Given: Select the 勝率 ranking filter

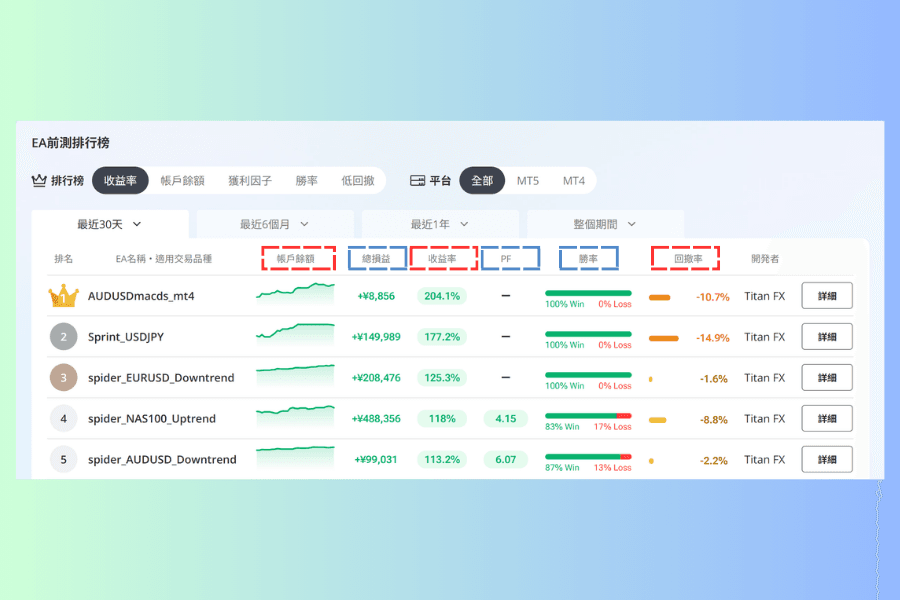Looking at the screenshot, I should point(307,181).
